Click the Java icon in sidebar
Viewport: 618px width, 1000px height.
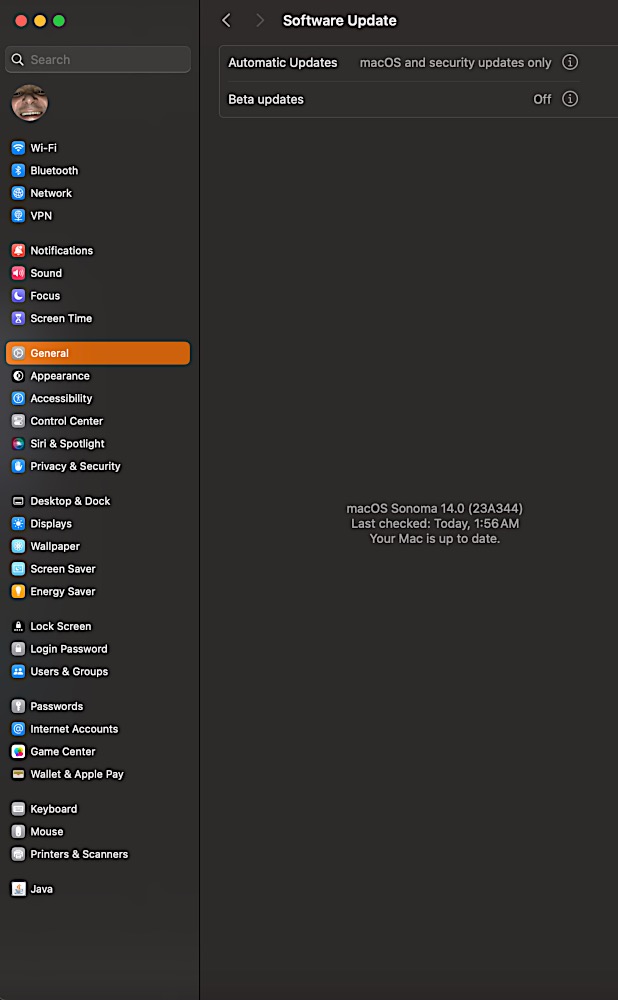(18, 889)
